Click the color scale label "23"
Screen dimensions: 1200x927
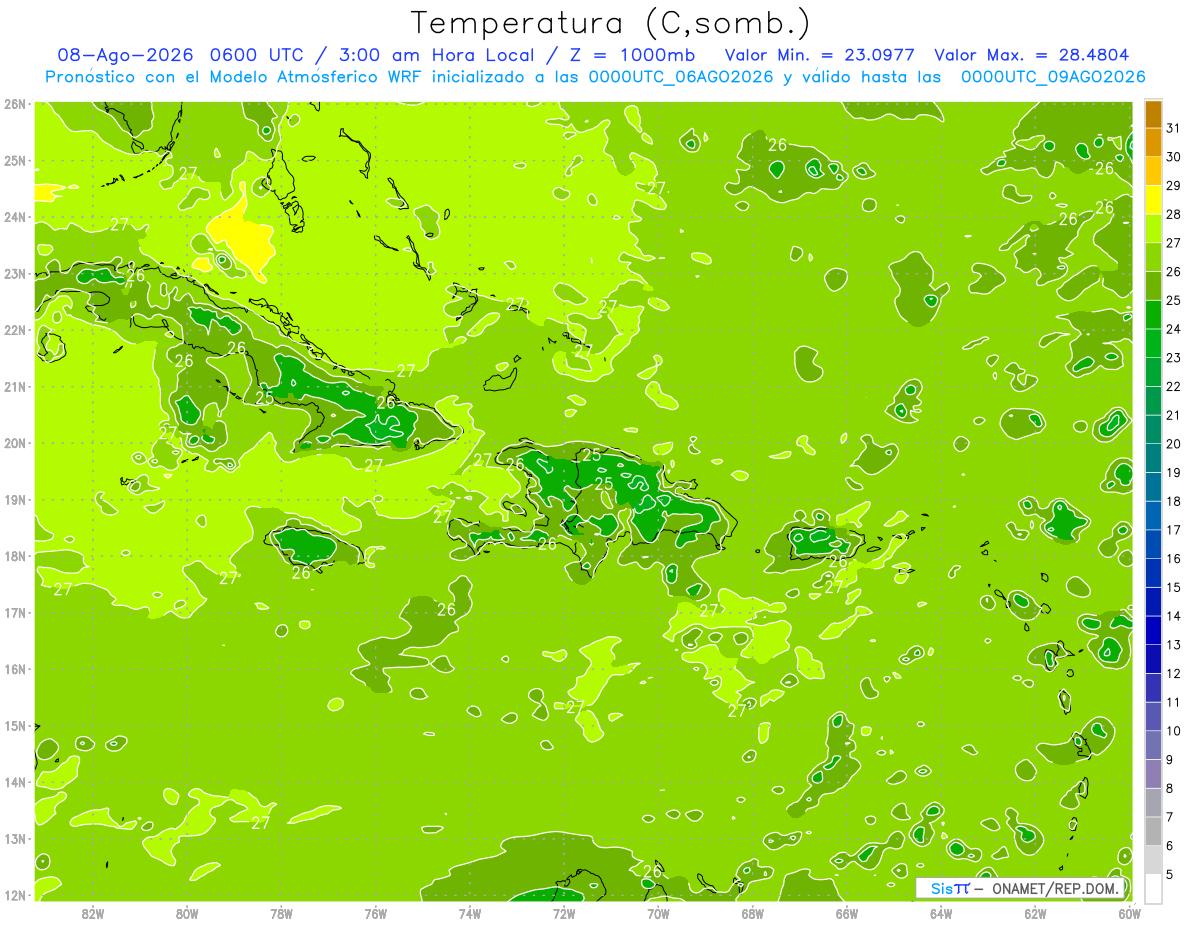pyautogui.click(x=1173, y=358)
